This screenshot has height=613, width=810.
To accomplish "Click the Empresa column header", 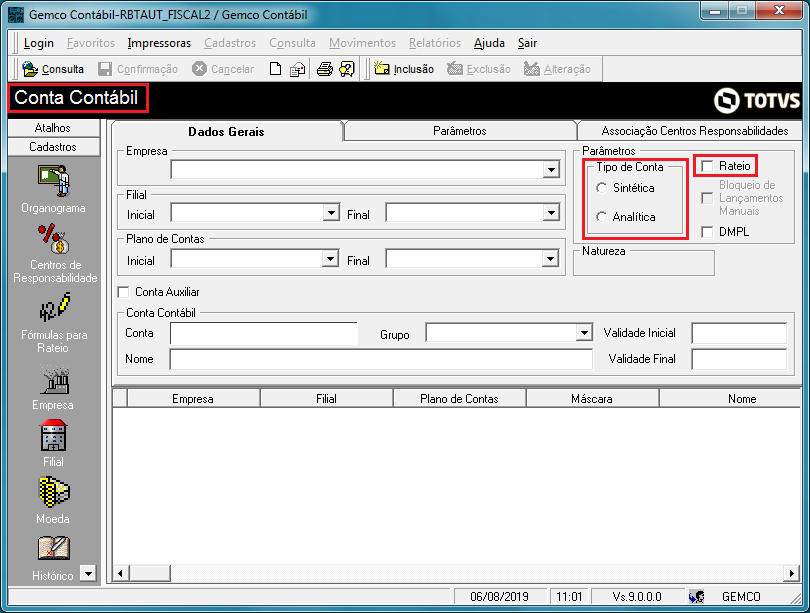I will click(193, 399).
